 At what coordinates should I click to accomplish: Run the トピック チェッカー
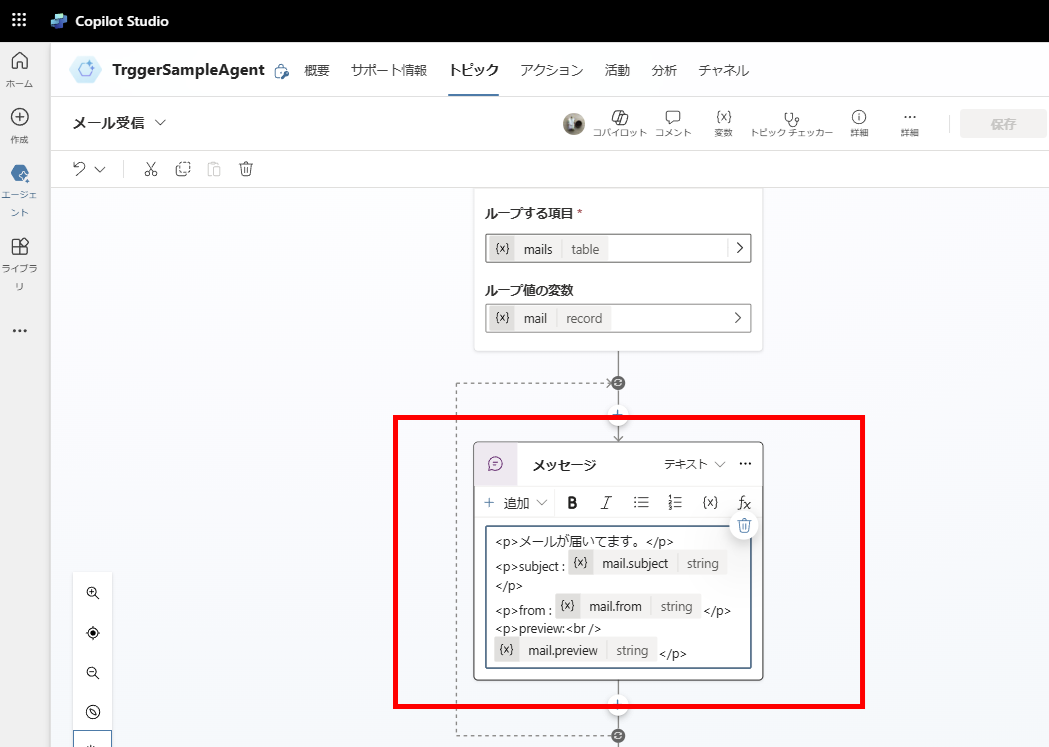click(x=791, y=122)
